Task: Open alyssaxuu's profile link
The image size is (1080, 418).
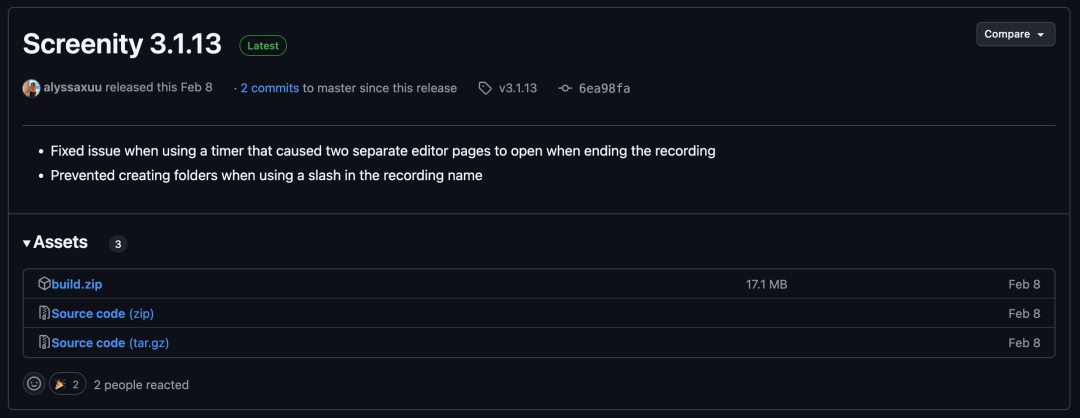Action: [72, 88]
